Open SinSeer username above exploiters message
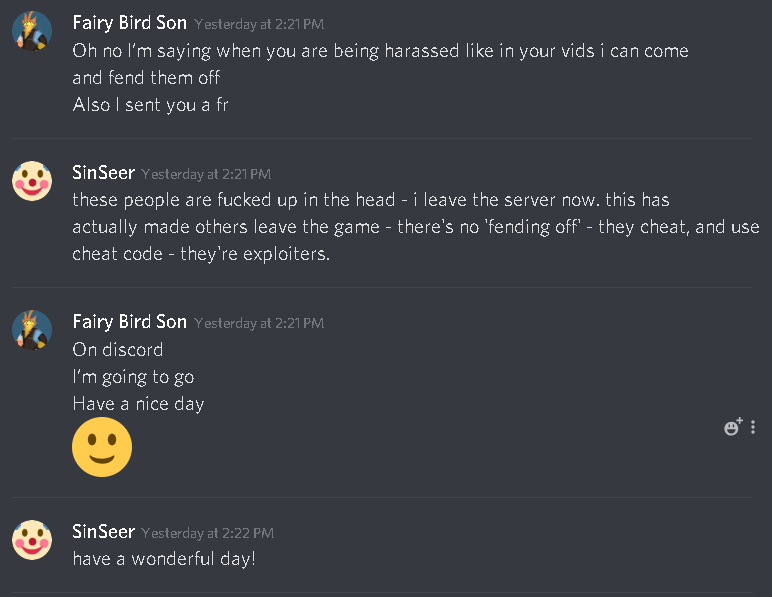 click(103, 173)
